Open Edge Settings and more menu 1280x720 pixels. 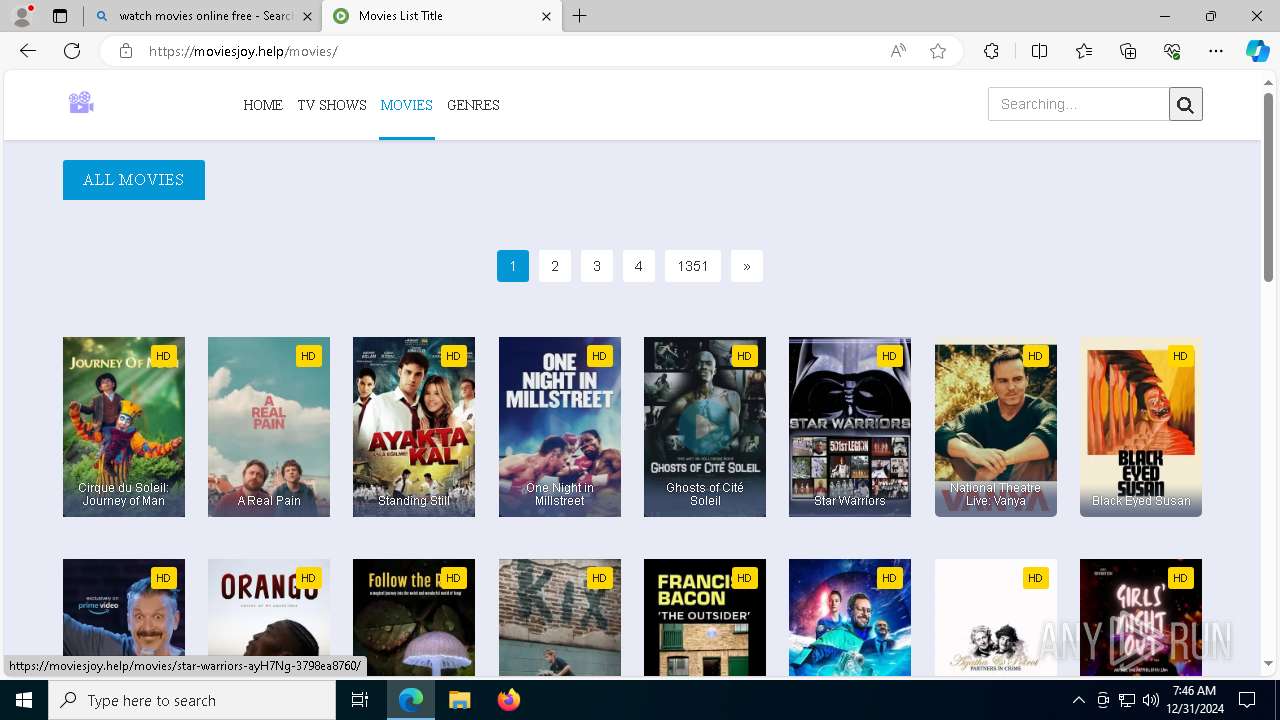click(1216, 51)
